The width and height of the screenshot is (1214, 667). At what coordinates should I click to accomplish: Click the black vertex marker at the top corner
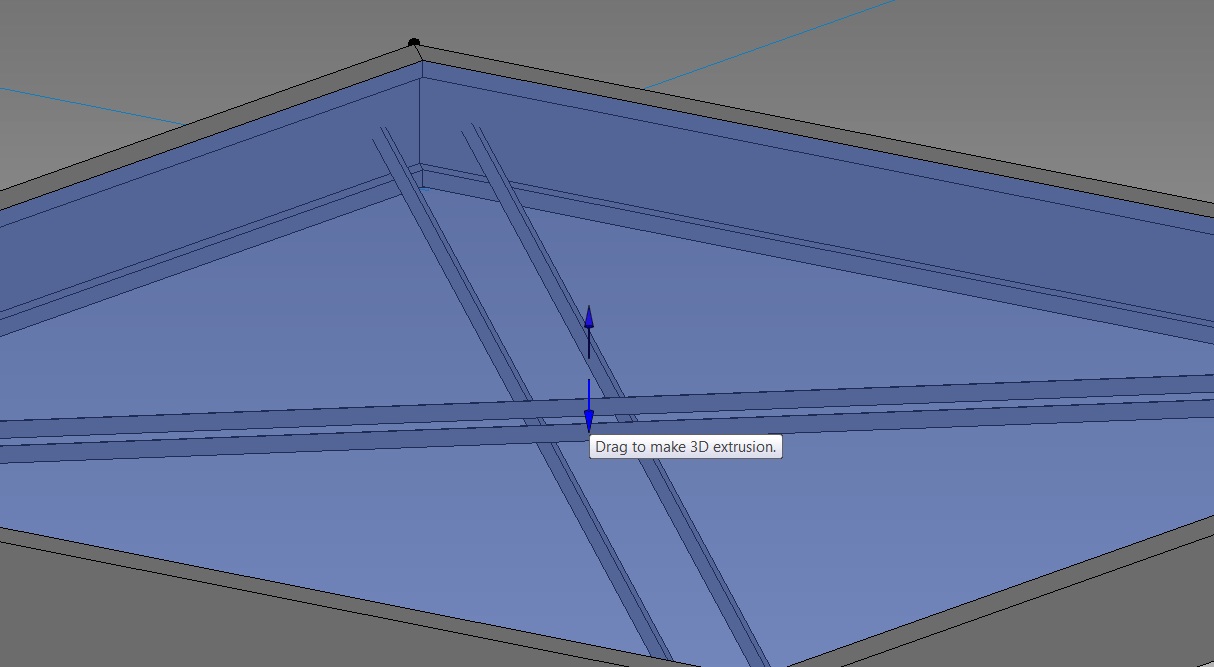(413, 42)
